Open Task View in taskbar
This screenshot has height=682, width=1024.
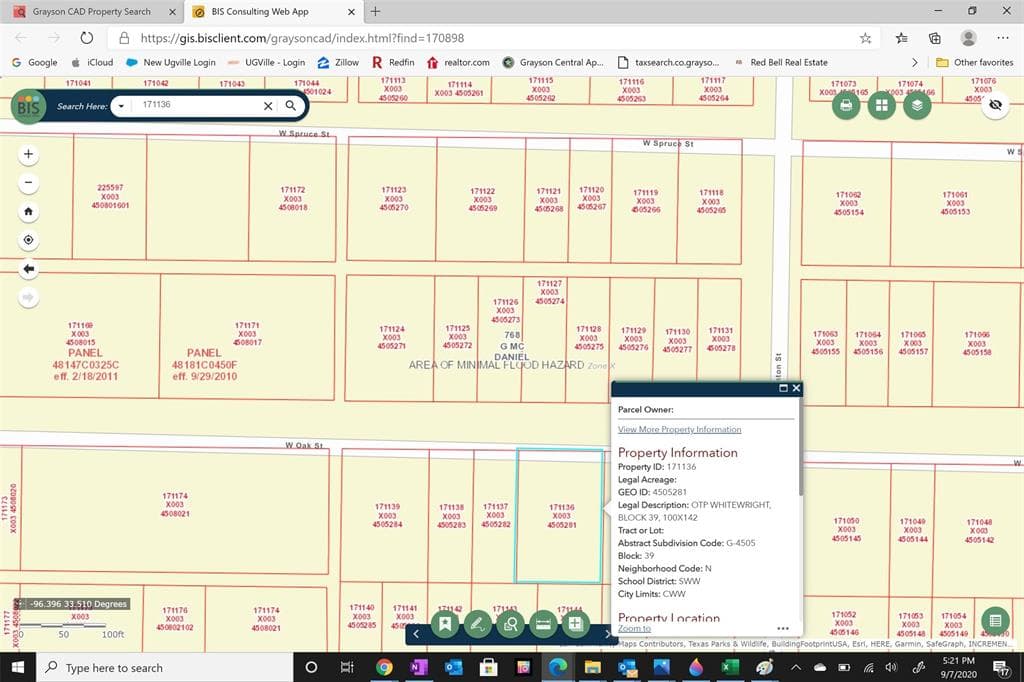pos(347,668)
